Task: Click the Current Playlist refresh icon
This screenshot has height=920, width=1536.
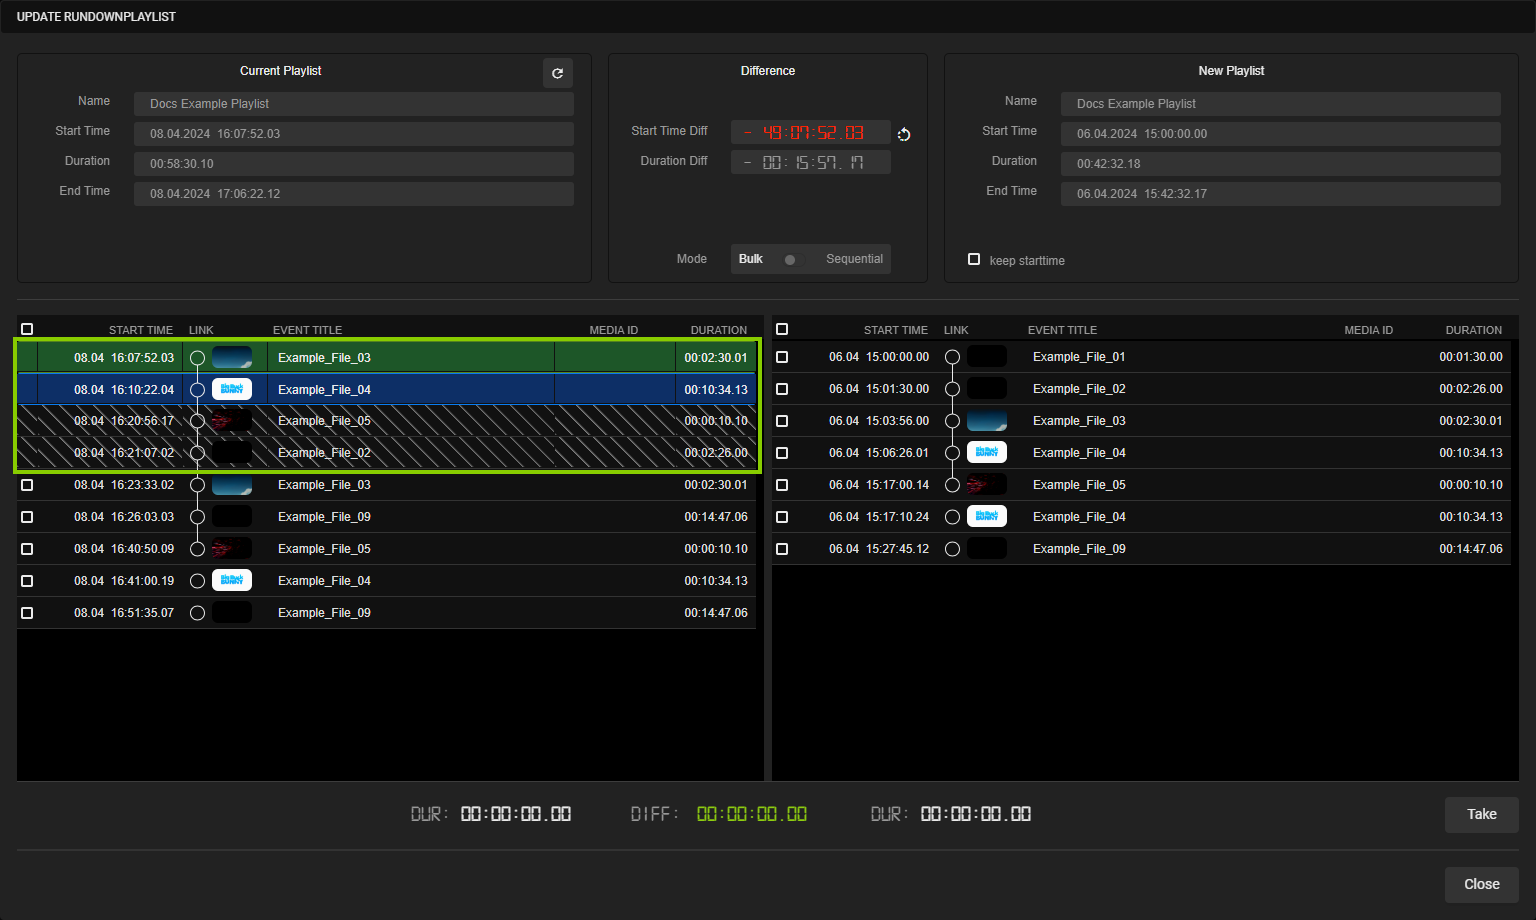Action: coord(558,73)
